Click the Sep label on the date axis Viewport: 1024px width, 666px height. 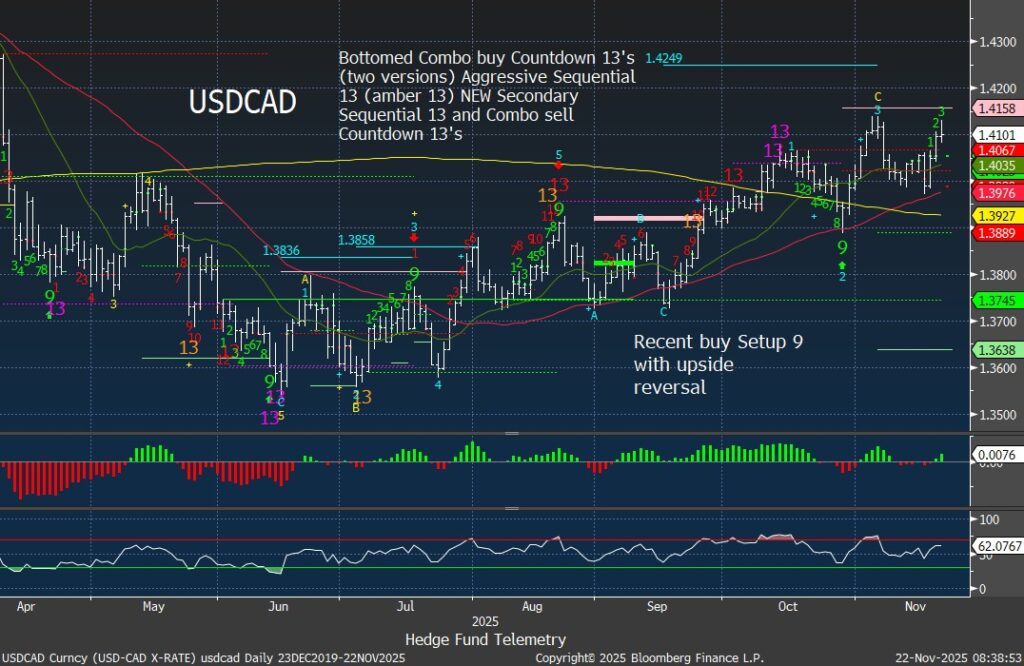[x=657, y=606]
